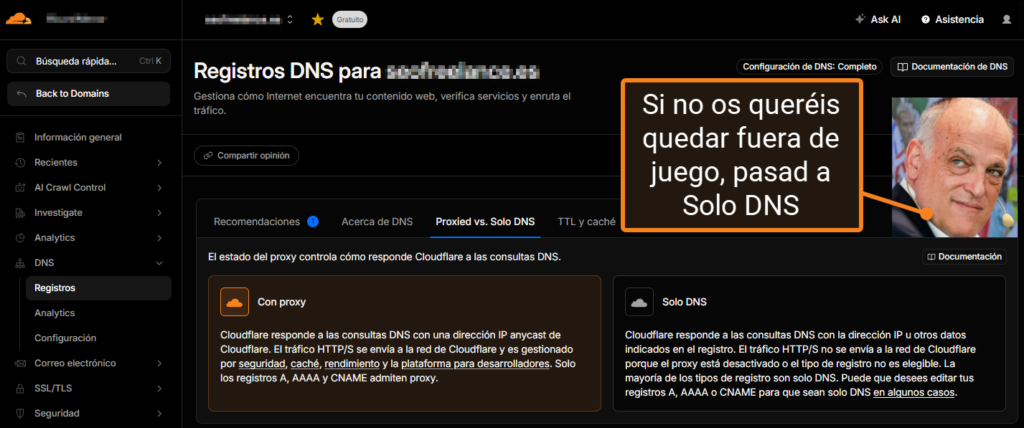Click the man's portrait thumbnail
The image size is (1024, 428).
pos(955,167)
